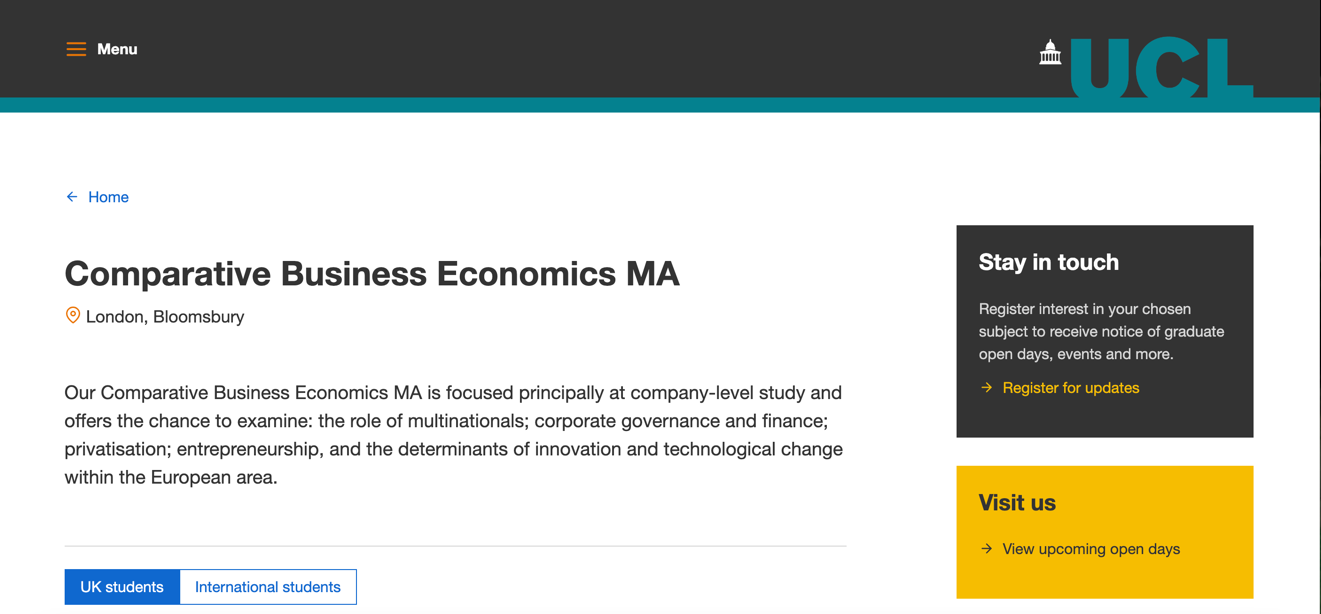This screenshot has width=1321, height=614.
Task: Click the Visit us heading
Action: coord(1017,503)
